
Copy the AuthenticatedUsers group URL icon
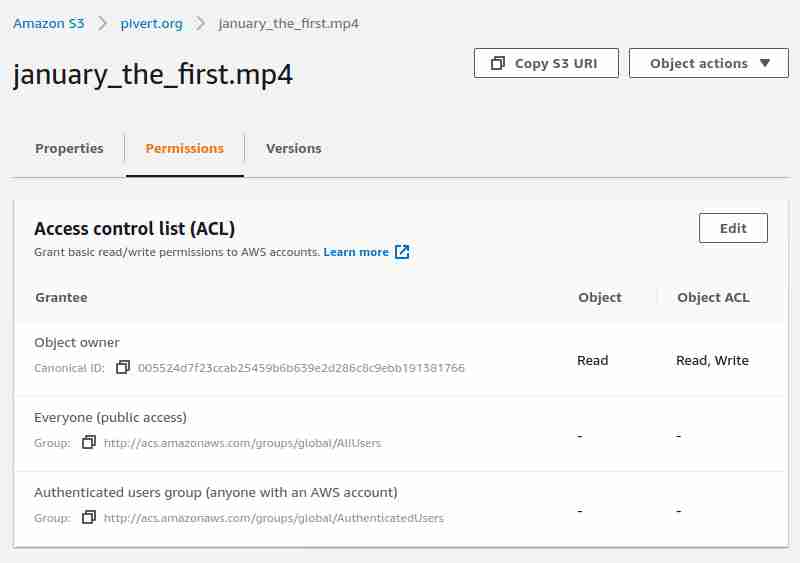tap(89, 518)
